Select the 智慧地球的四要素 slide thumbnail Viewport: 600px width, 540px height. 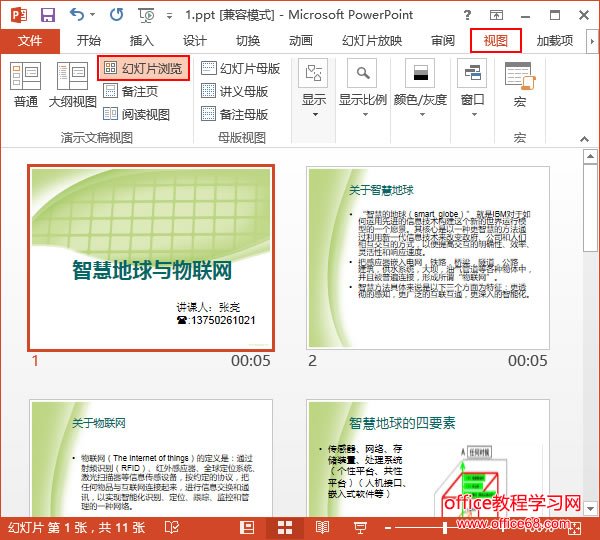pyautogui.click(x=428, y=458)
